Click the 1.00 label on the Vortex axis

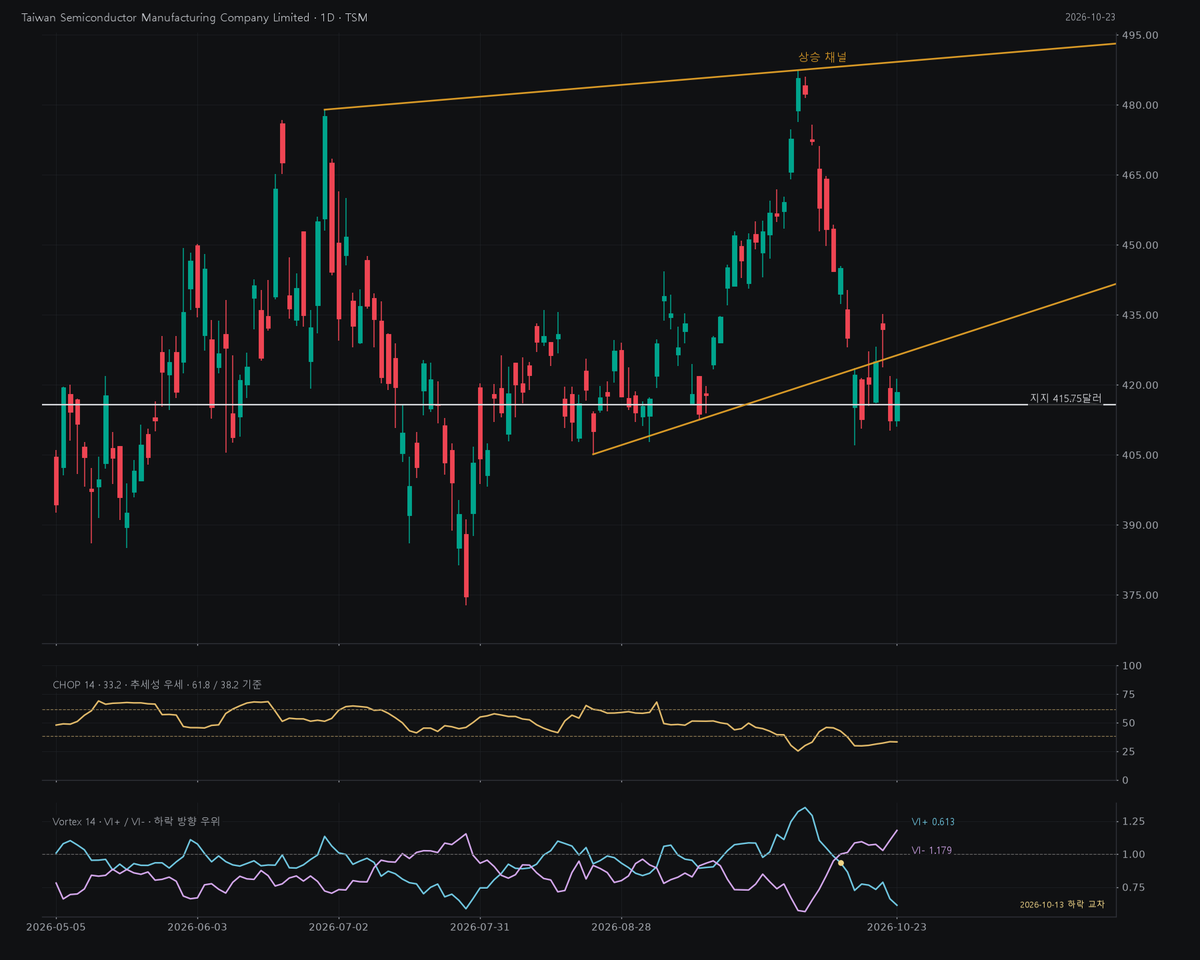[1135, 854]
